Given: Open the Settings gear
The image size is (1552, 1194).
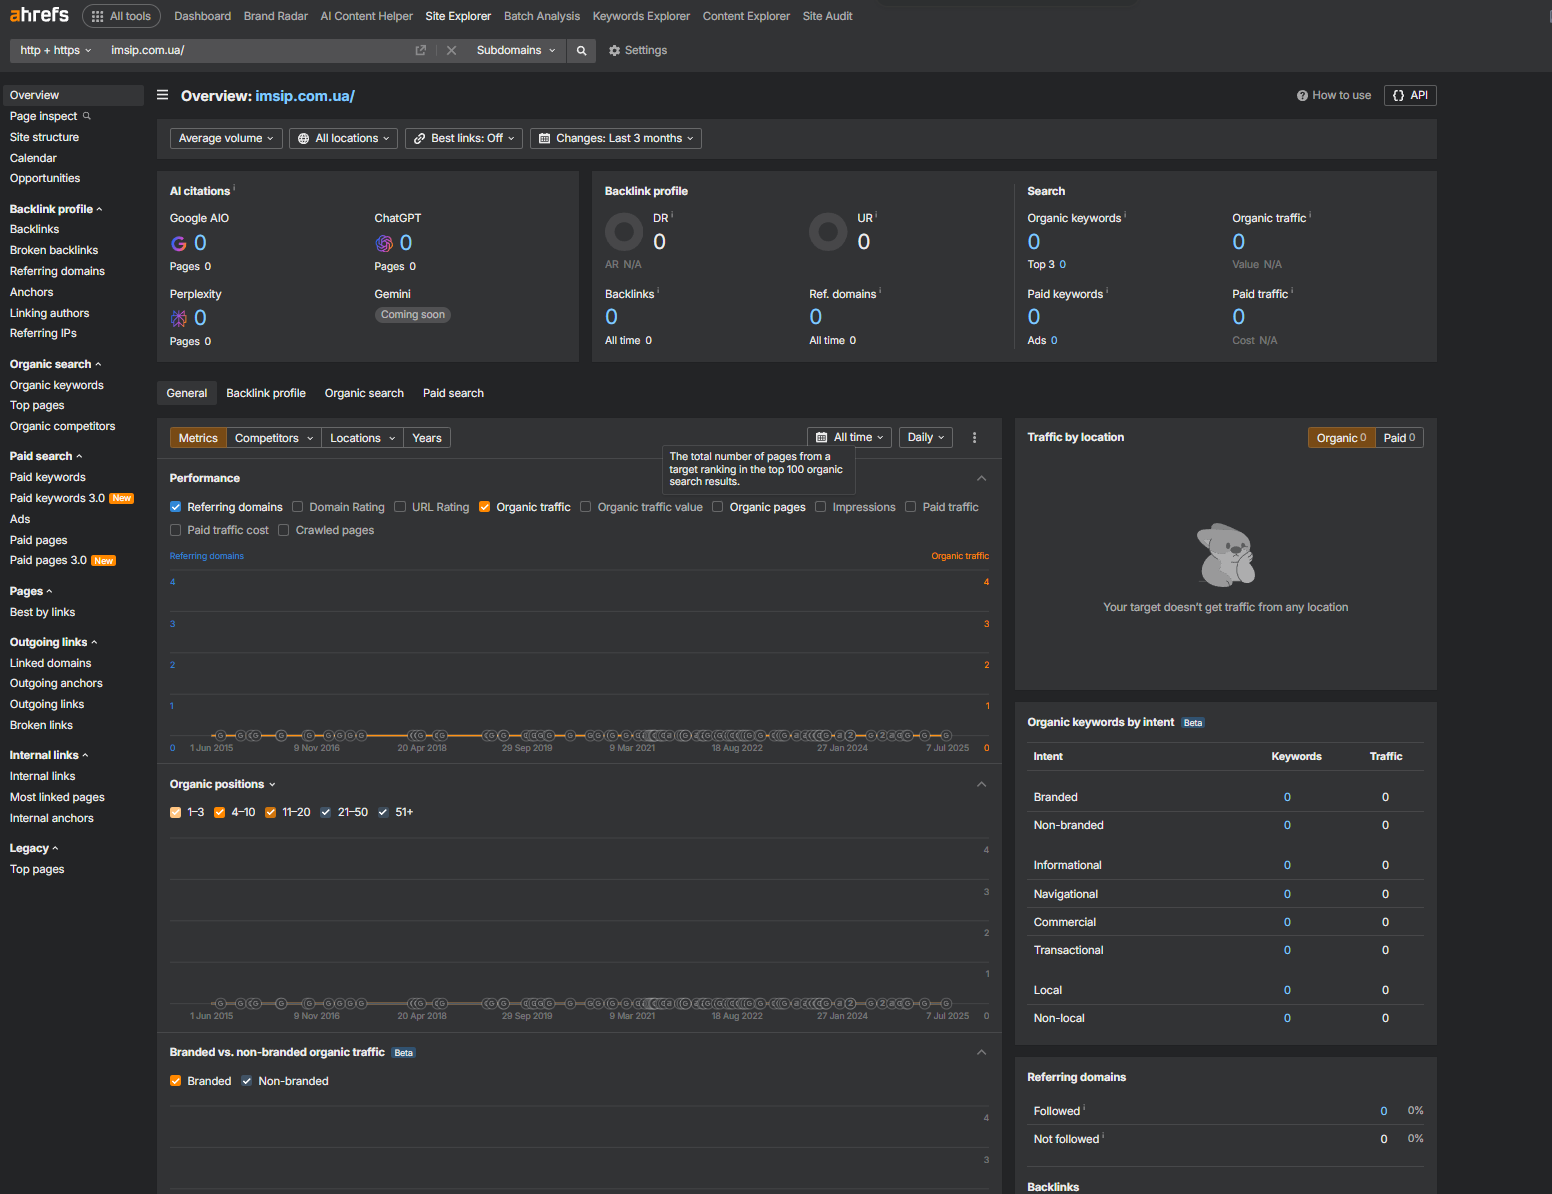Looking at the screenshot, I should coord(638,51).
